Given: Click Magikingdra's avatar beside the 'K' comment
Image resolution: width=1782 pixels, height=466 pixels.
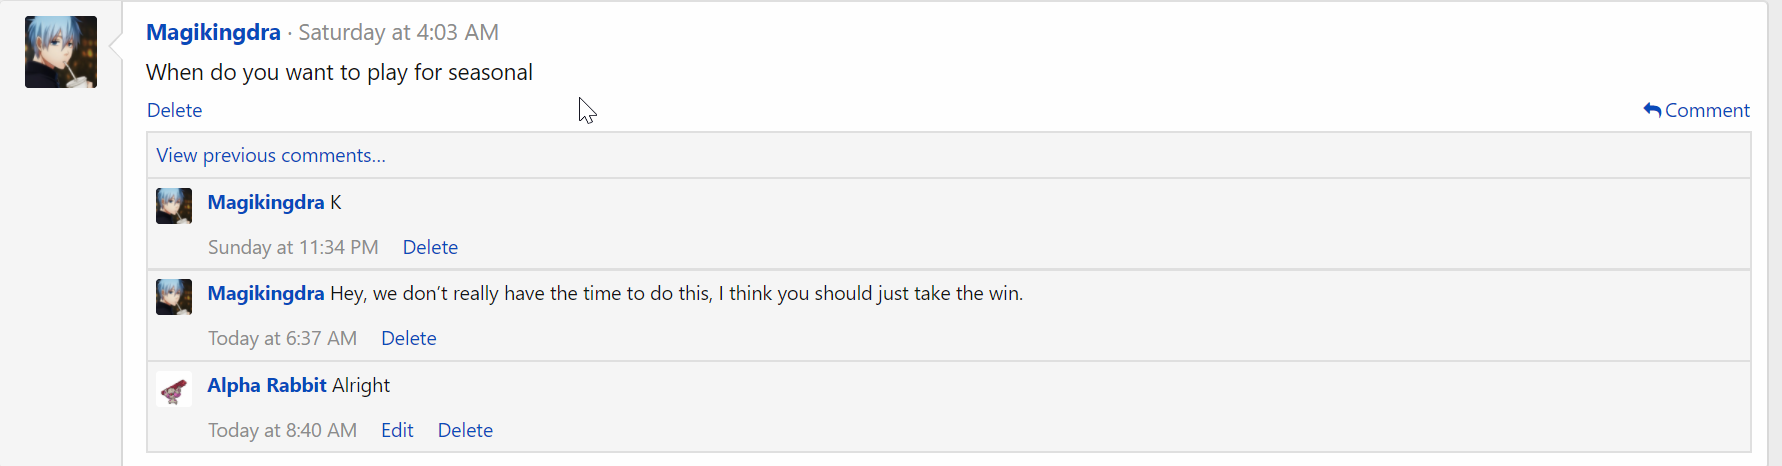Looking at the screenshot, I should point(174,206).
